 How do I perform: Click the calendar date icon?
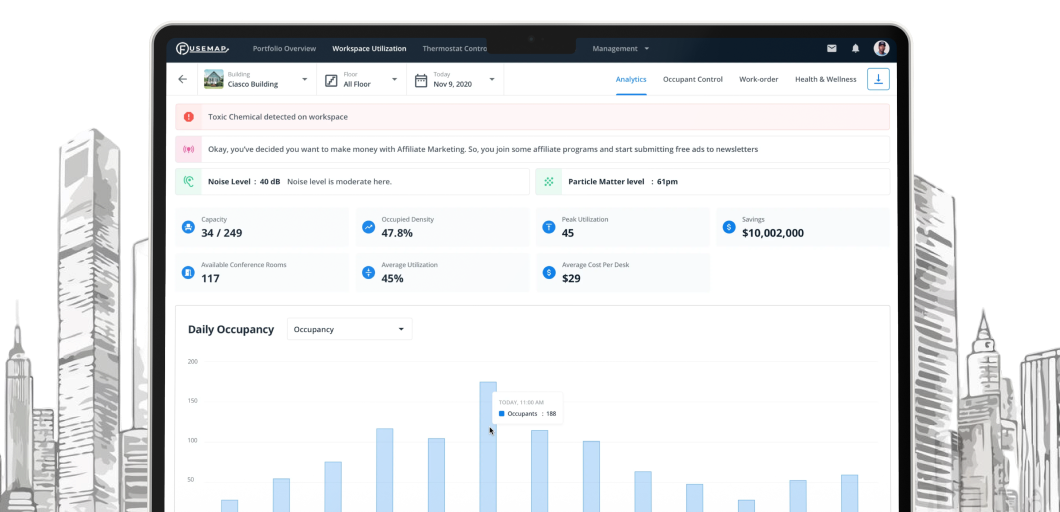[420, 80]
